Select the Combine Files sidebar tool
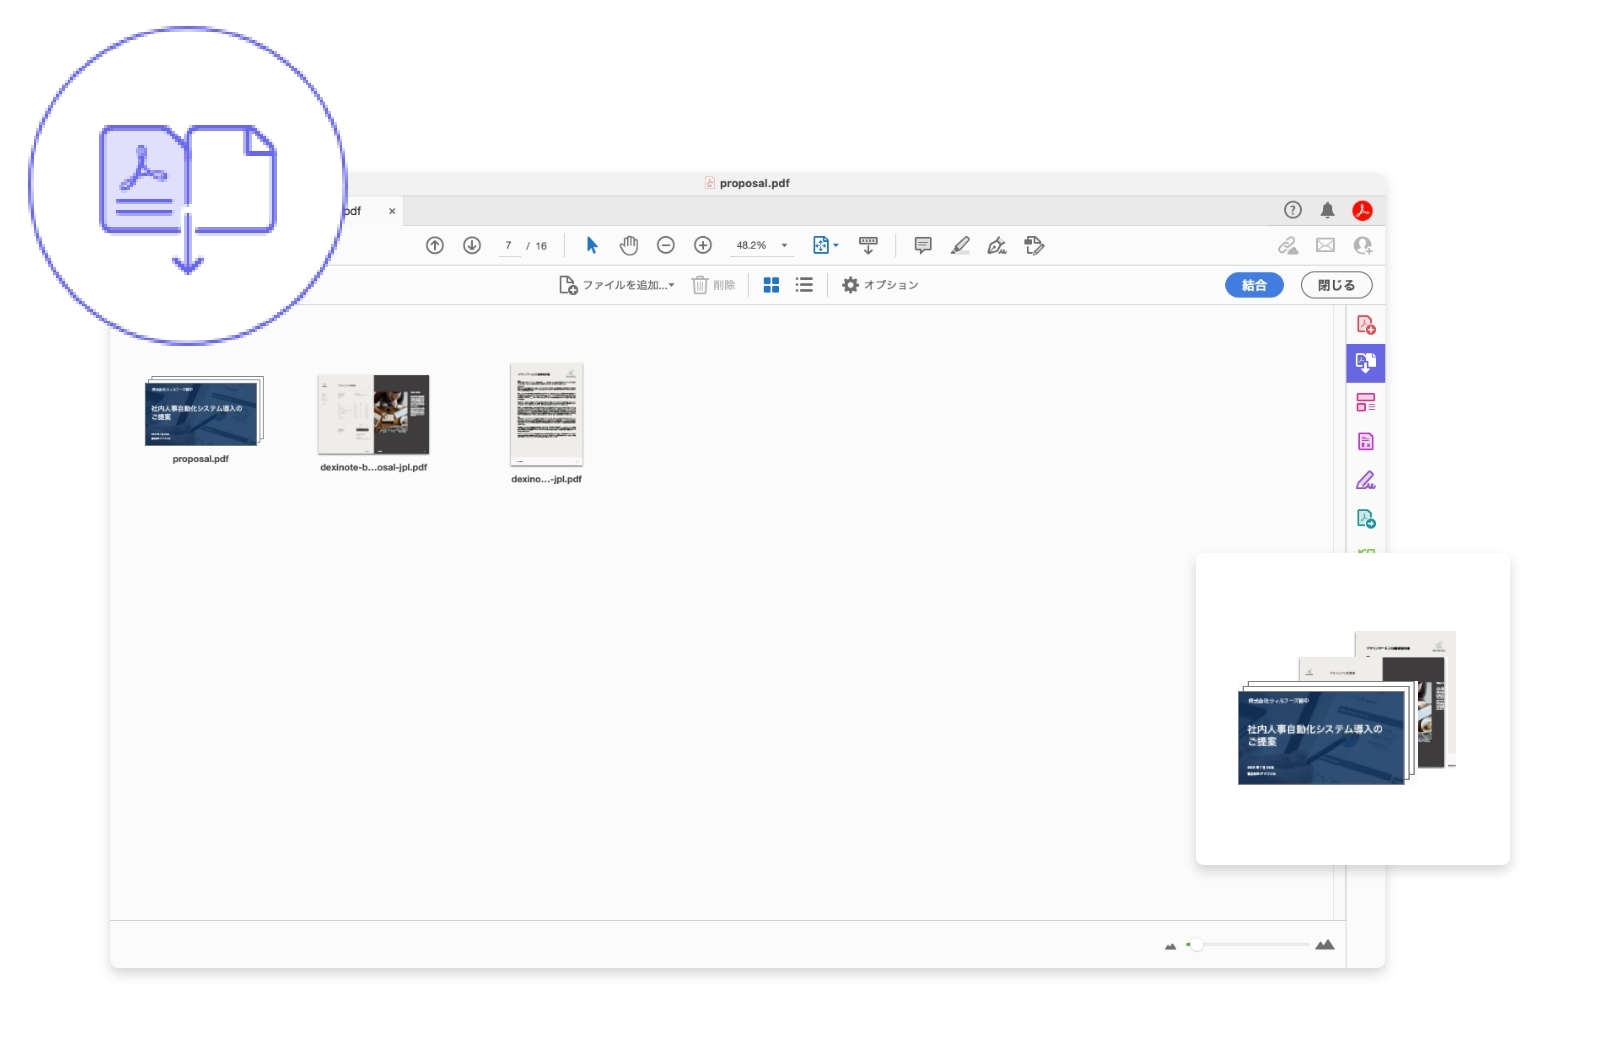This screenshot has width=1610, height=1052. (1366, 363)
